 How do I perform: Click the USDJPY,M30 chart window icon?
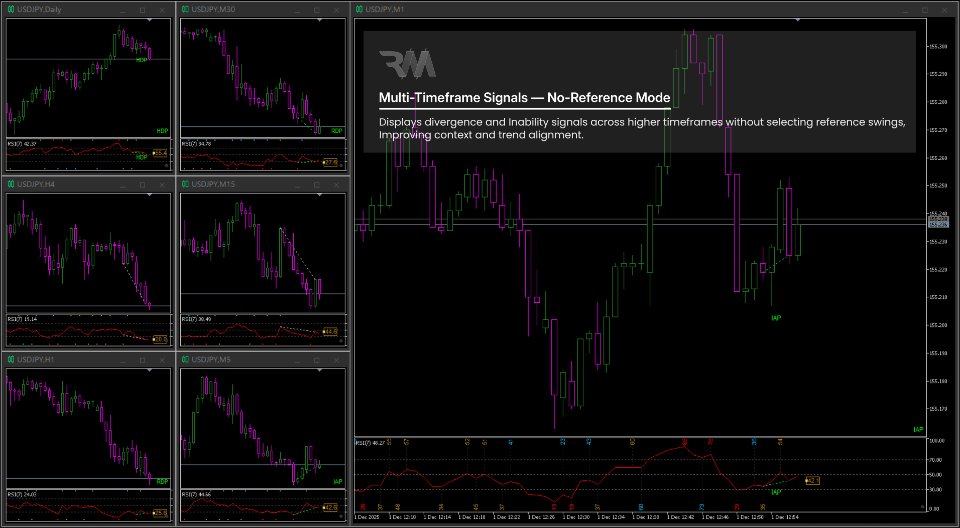coord(186,10)
